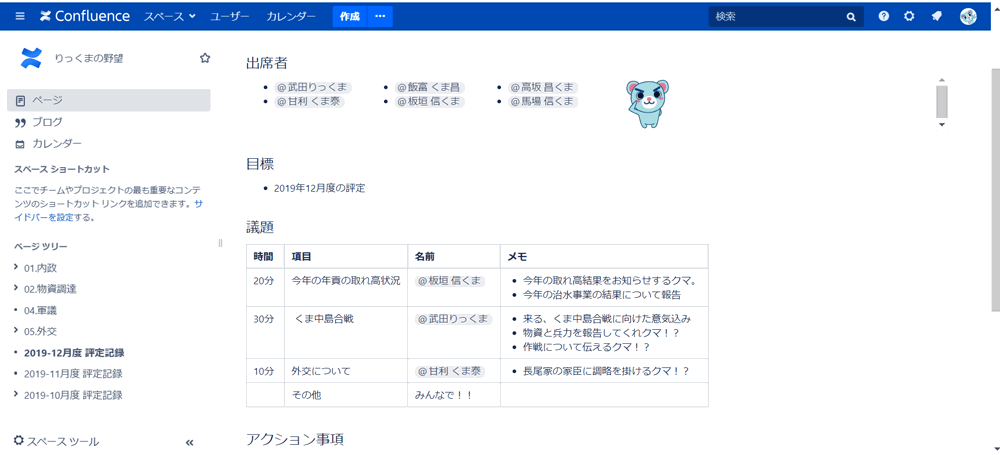Open the help question mark icon

(x=884, y=16)
